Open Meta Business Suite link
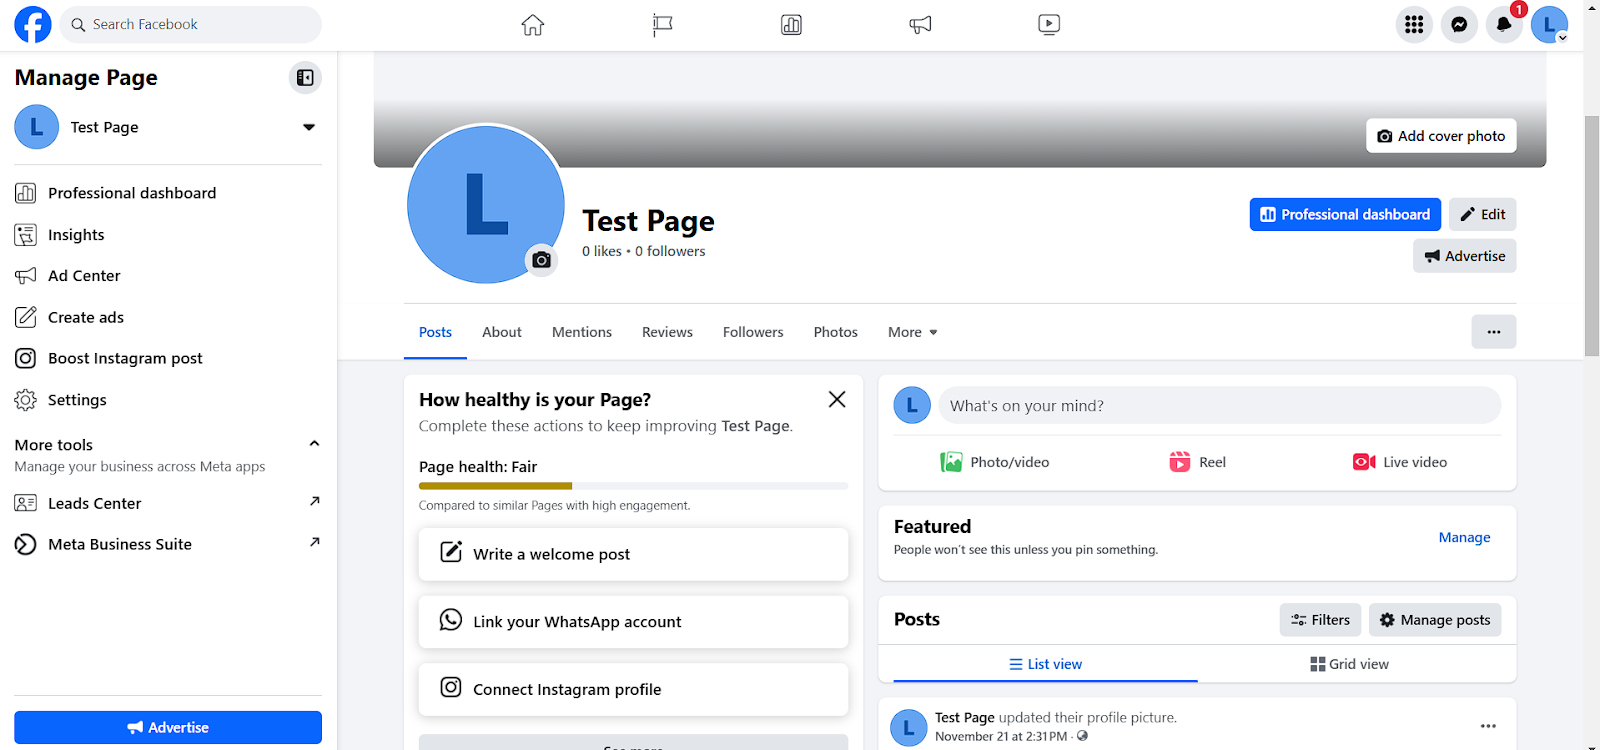Screen dimensions: 1600x750 pos(168,544)
